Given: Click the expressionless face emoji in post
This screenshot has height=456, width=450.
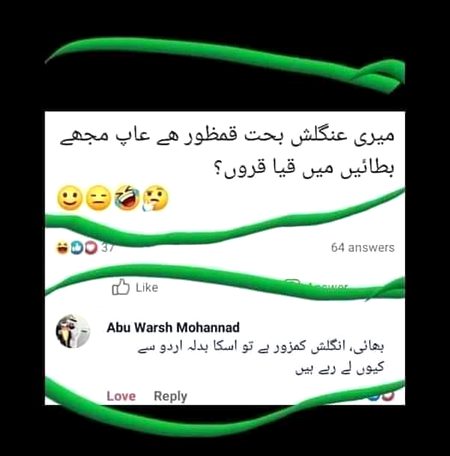Looking at the screenshot, I should (x=98, y=198).
